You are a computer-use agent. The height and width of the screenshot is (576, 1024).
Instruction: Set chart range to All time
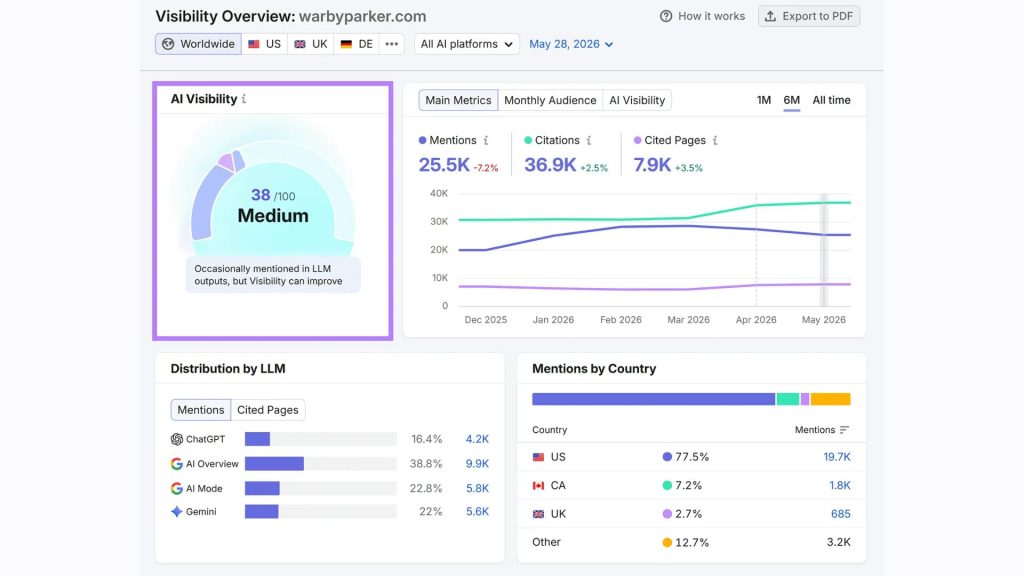831,100
